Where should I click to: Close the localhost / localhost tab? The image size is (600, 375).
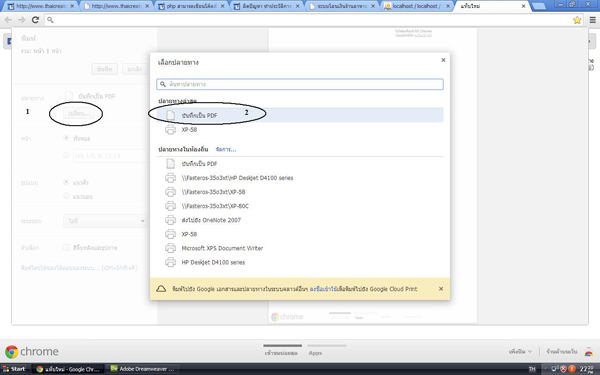448,6
